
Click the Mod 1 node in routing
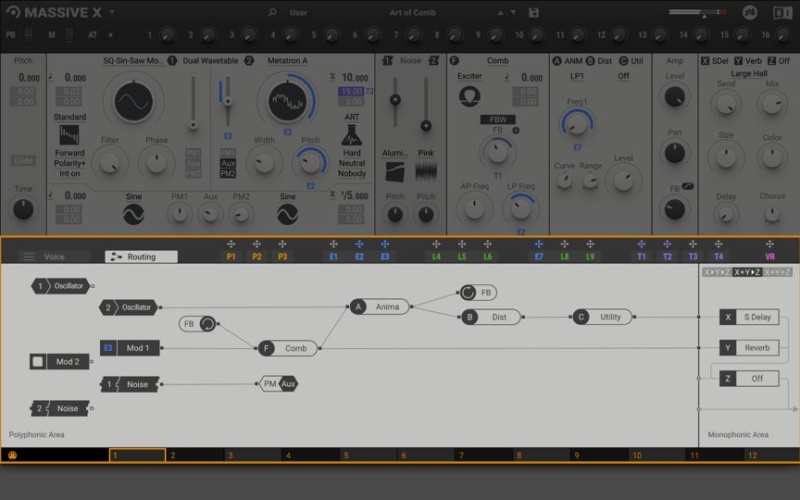click(130, 348)
